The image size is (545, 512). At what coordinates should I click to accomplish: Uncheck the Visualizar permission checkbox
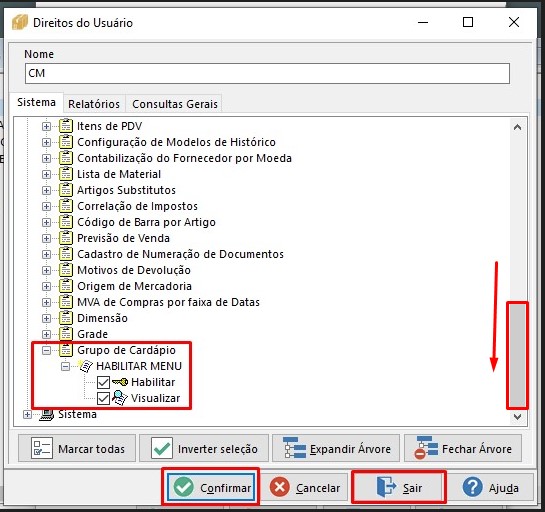[103, 398]
